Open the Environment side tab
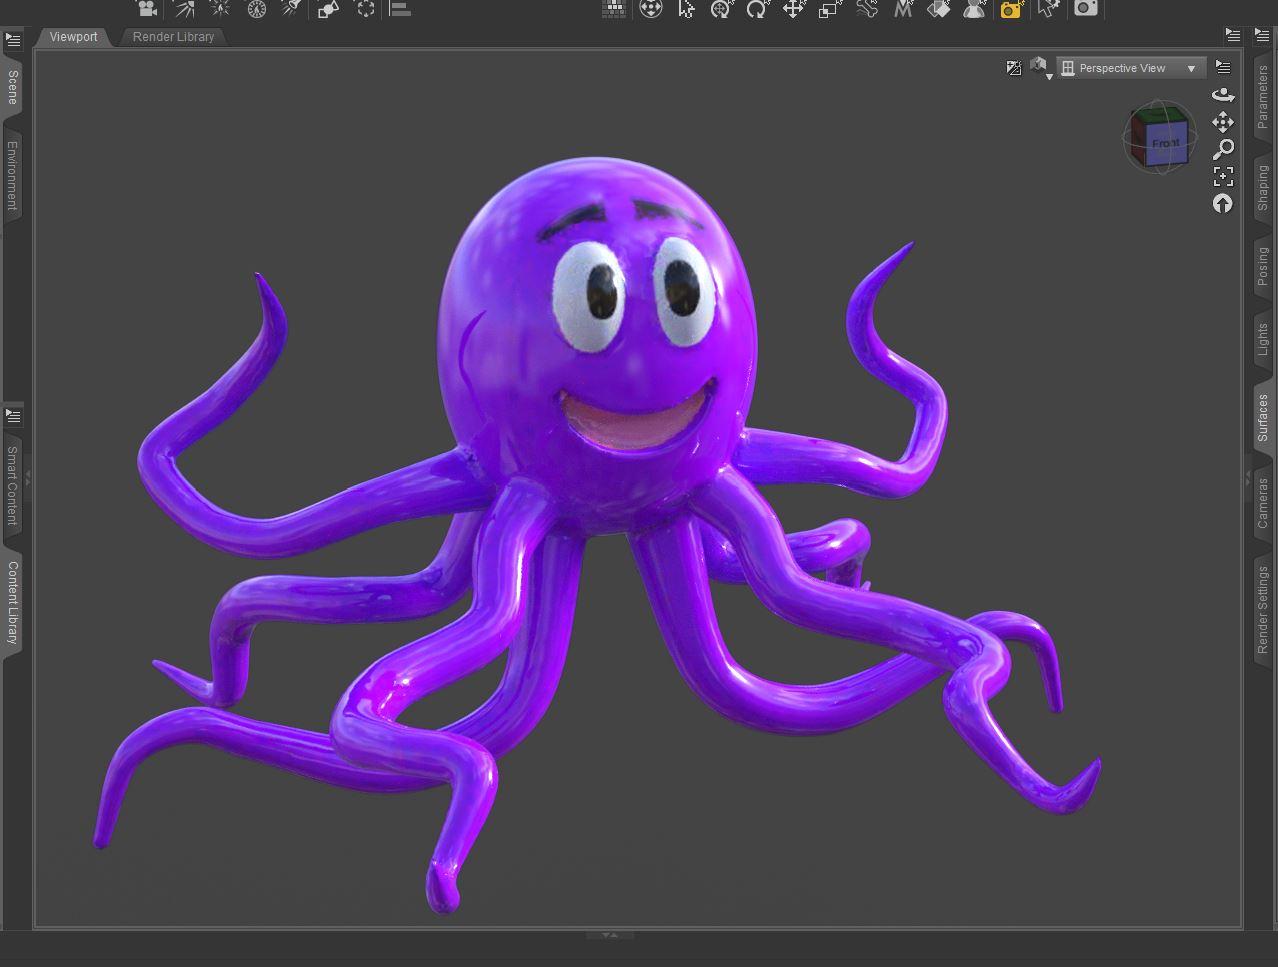This screenshot has height=967, width=1278. [x=12, y=175]
